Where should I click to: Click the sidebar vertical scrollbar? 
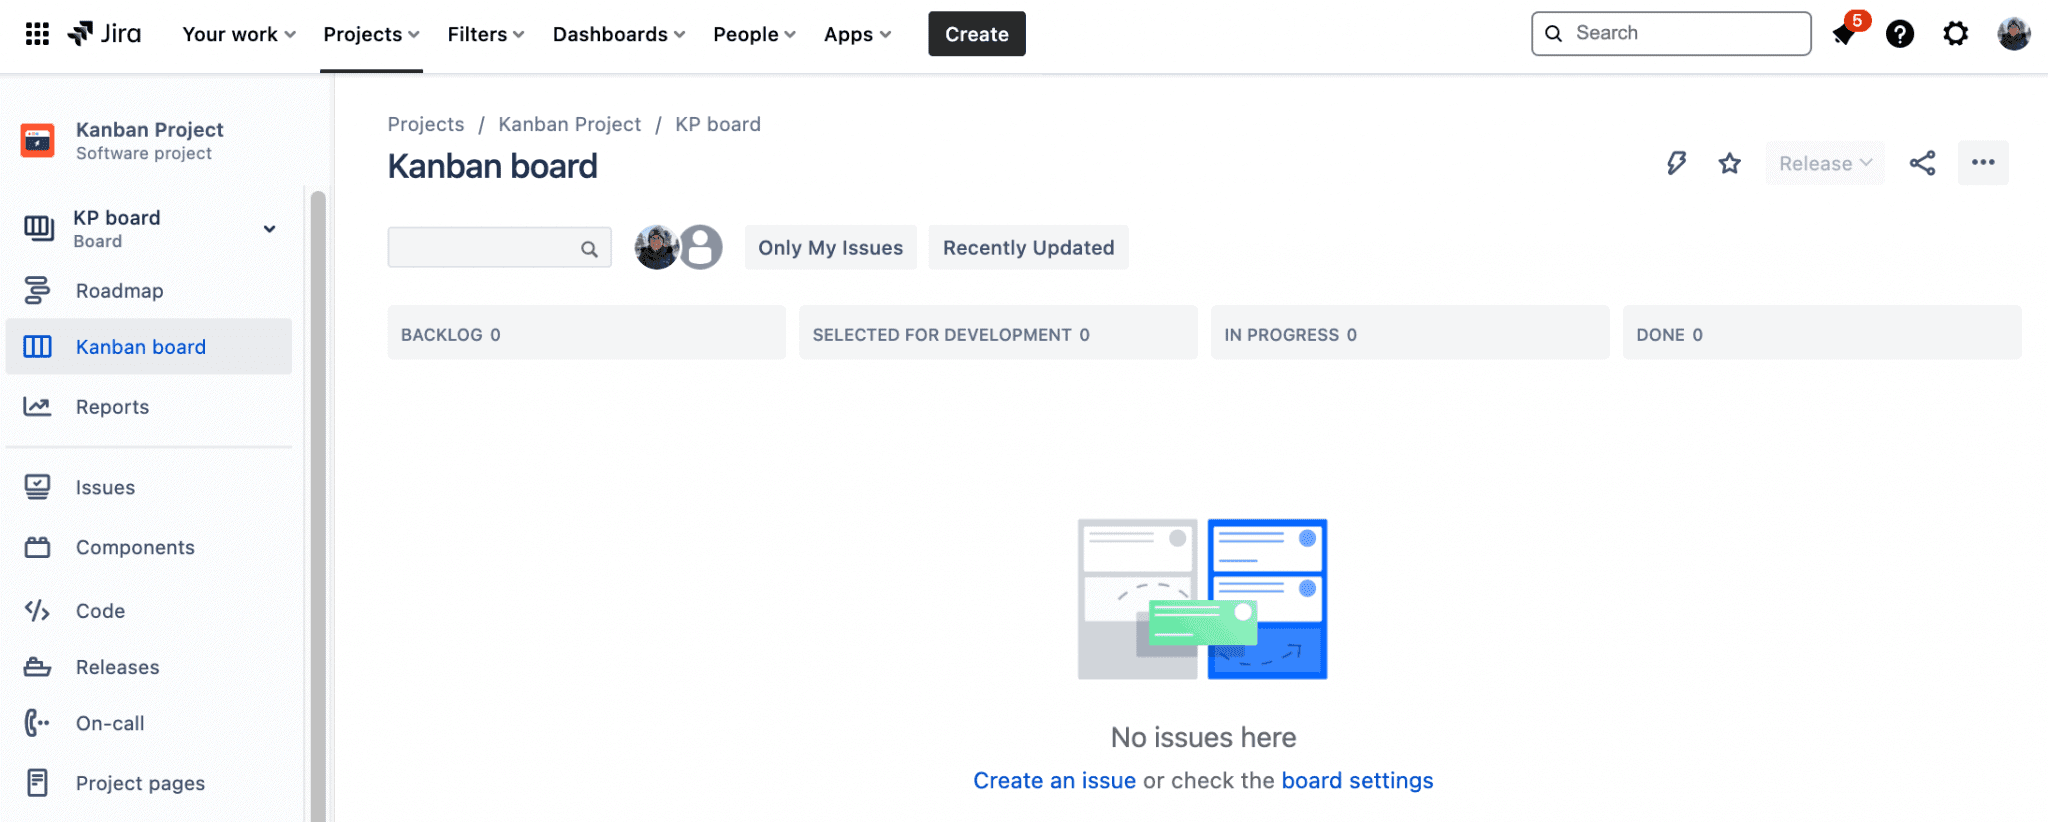point(318,505)
